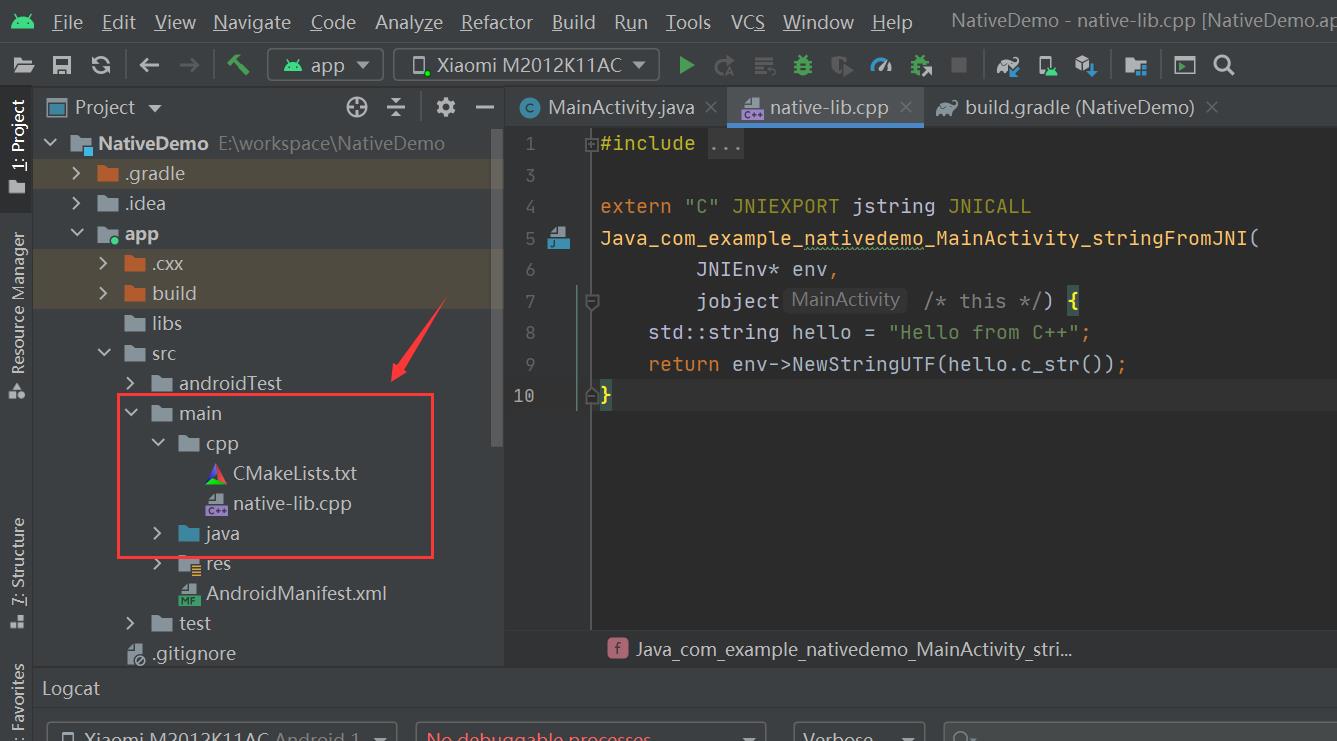
Task: Collapse the cpp folder arrow
Action: [158, 443]
